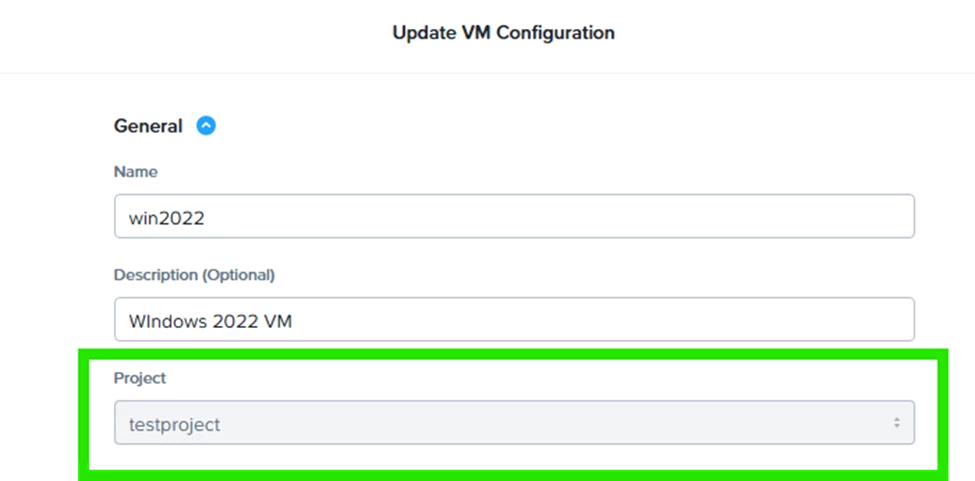This screenshot has height=481, width=975.
Task: Click the General section heading
Action: [x=148, y=126]
